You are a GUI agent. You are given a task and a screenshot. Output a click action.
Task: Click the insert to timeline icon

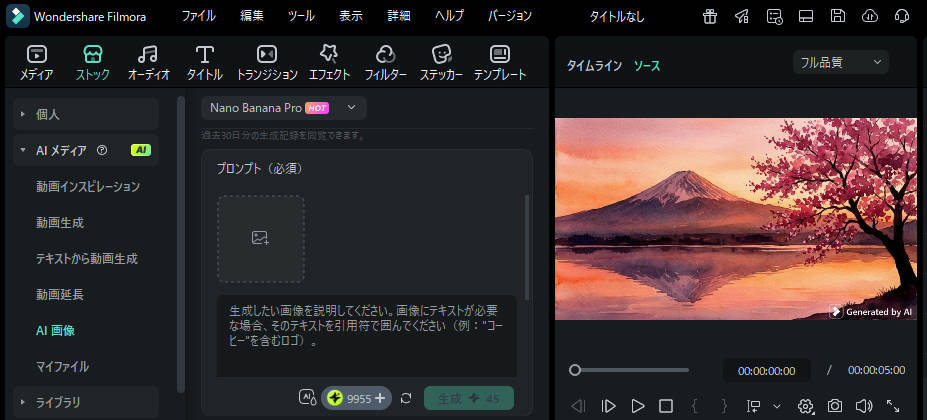coord(754,406)
